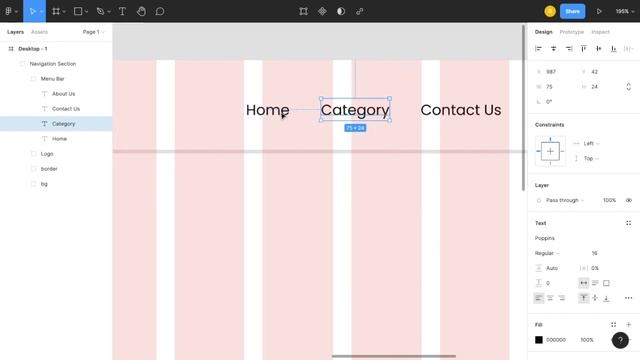Click the user avatar circle

point(550,11)
